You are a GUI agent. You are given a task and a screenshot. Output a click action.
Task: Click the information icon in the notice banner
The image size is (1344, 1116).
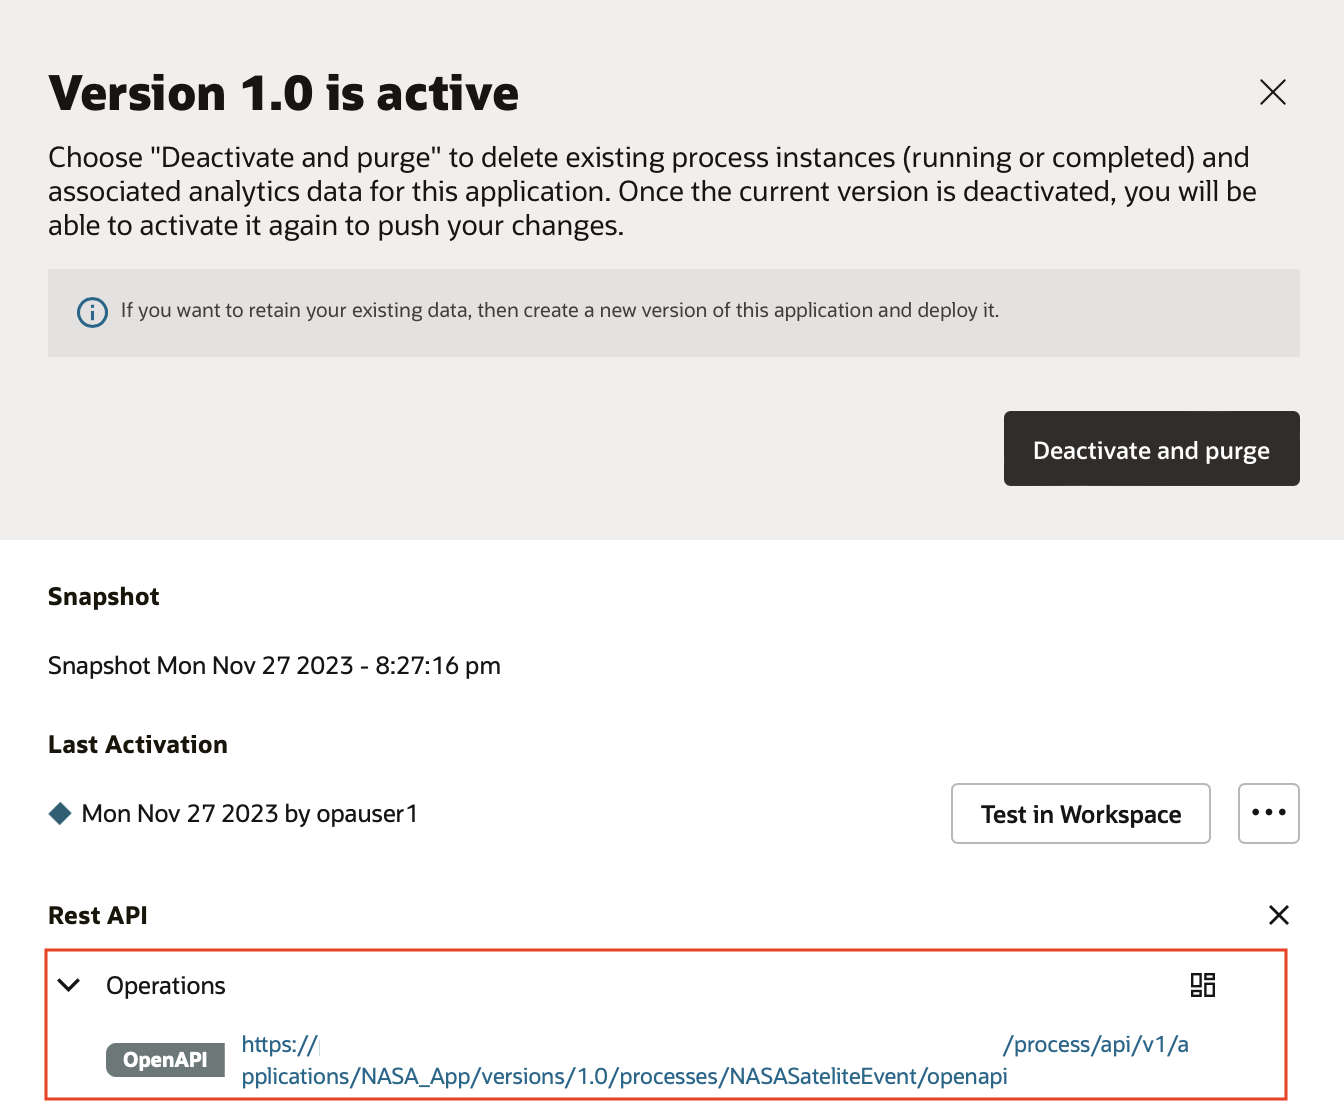[91, 312]
